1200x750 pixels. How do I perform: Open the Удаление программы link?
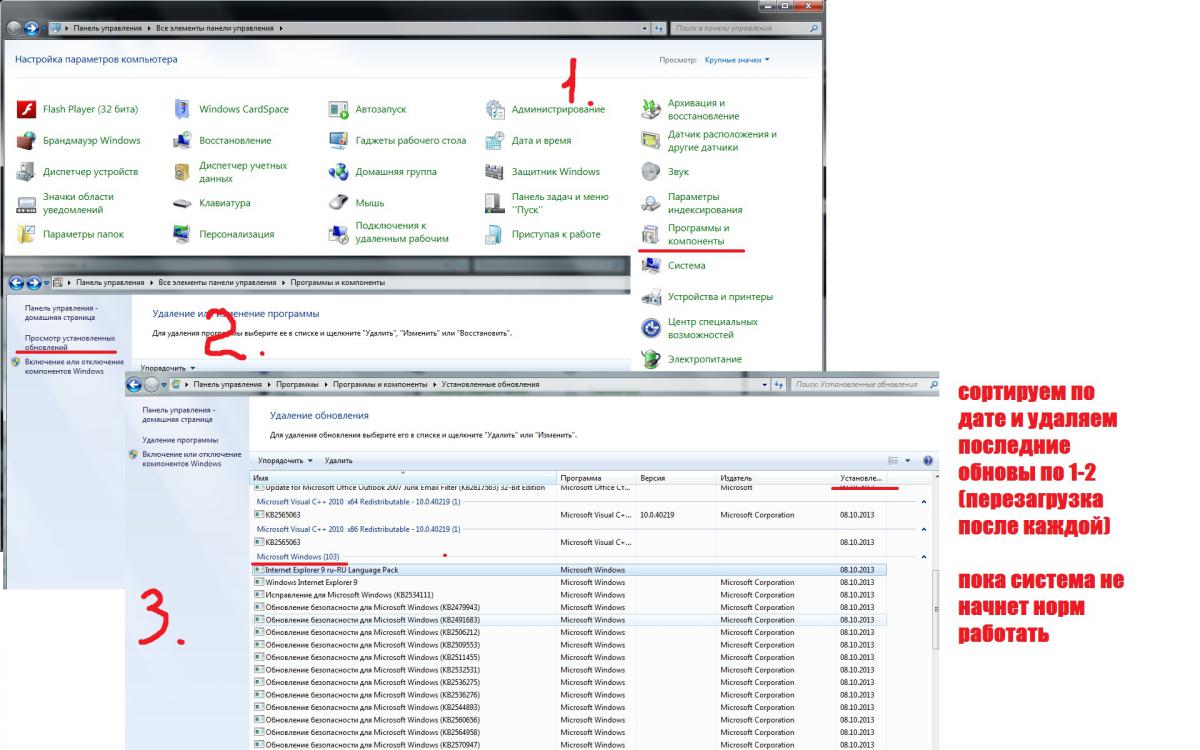tap(180, 440)
